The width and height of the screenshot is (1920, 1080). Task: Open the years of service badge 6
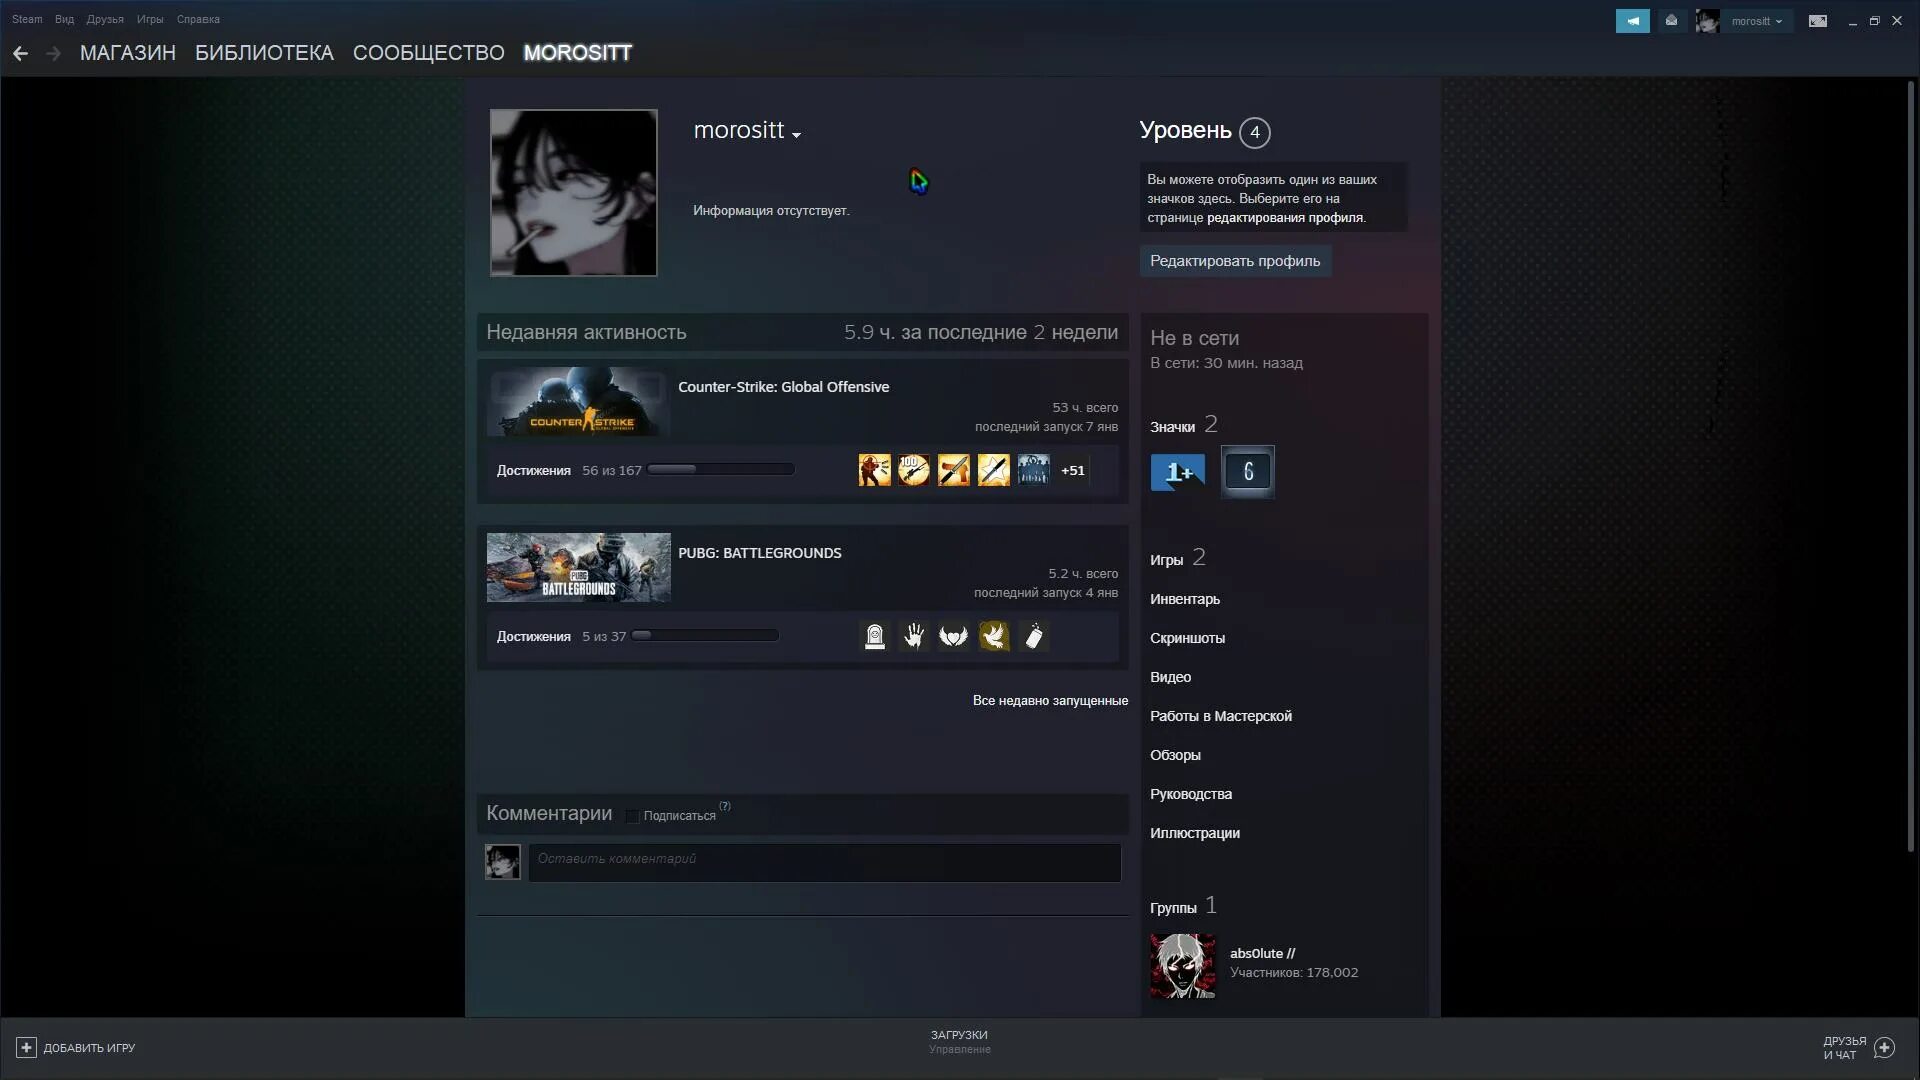point(1247,472)
